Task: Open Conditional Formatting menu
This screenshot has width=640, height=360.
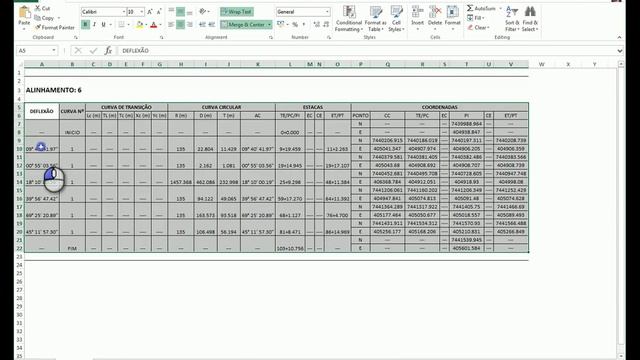Action: tap(349, 19)
